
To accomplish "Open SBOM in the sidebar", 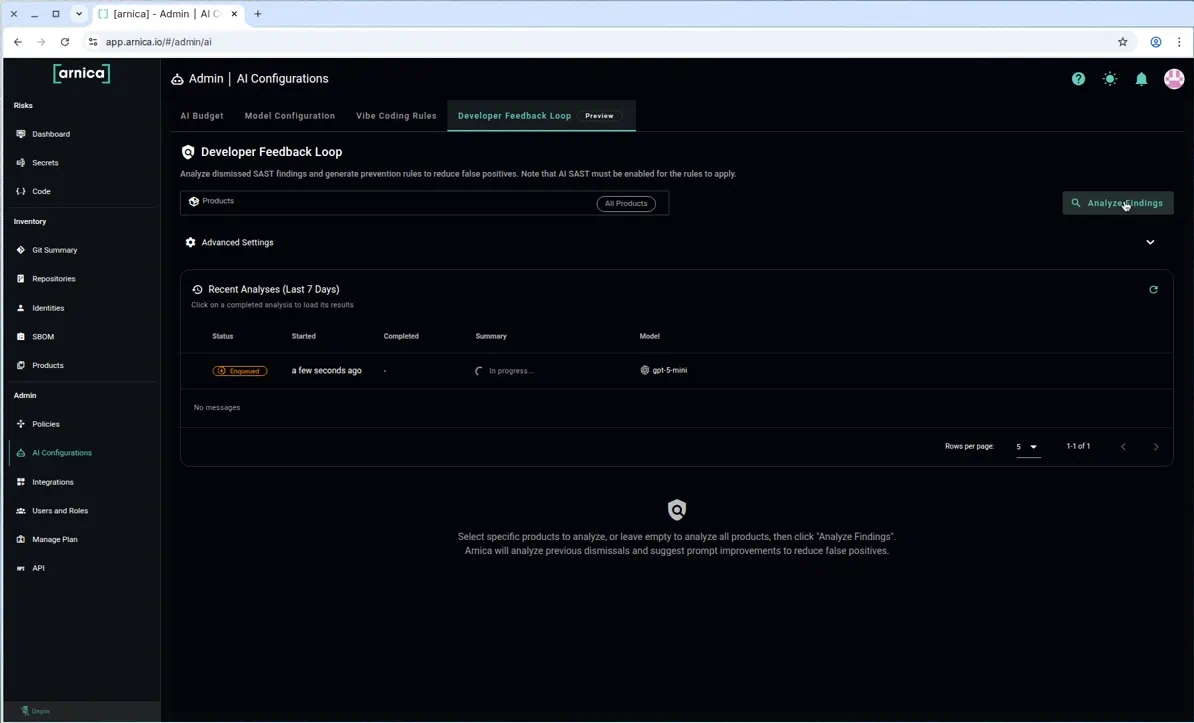I will coord(43,337).
